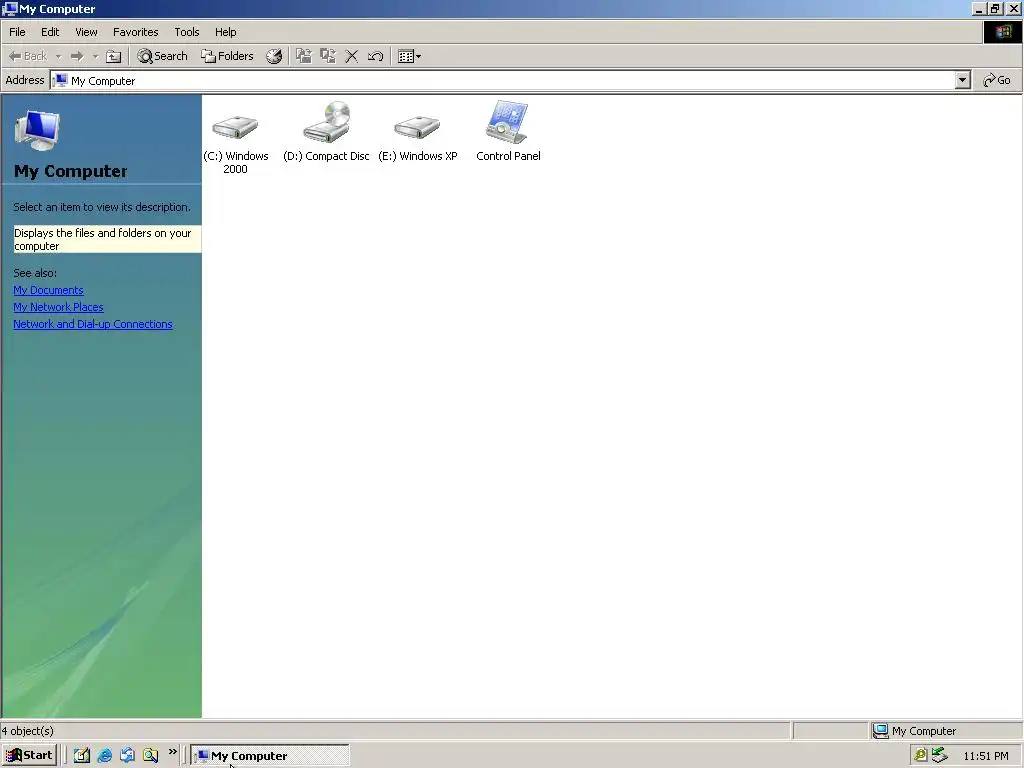Open the File menu
Image resolution: width=1024 pixels, height=768 pixels.
(x=17, y=32)
